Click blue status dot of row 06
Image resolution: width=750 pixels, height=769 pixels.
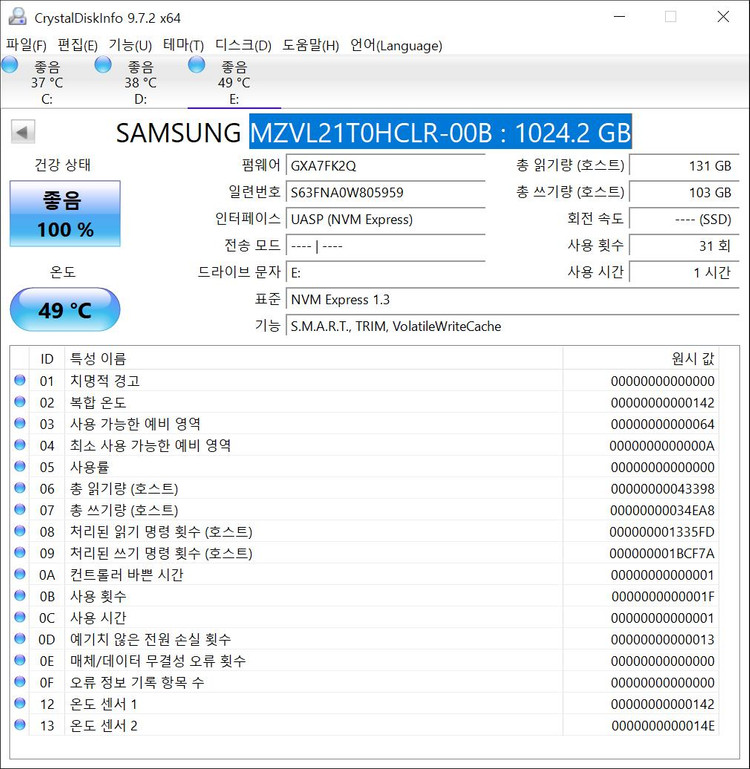[20, 488]
